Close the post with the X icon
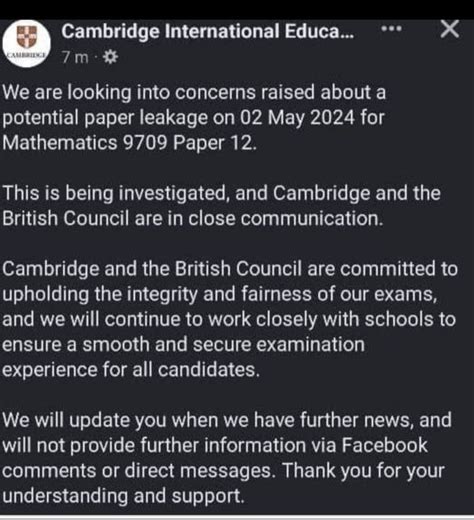 tap(450, 29)
